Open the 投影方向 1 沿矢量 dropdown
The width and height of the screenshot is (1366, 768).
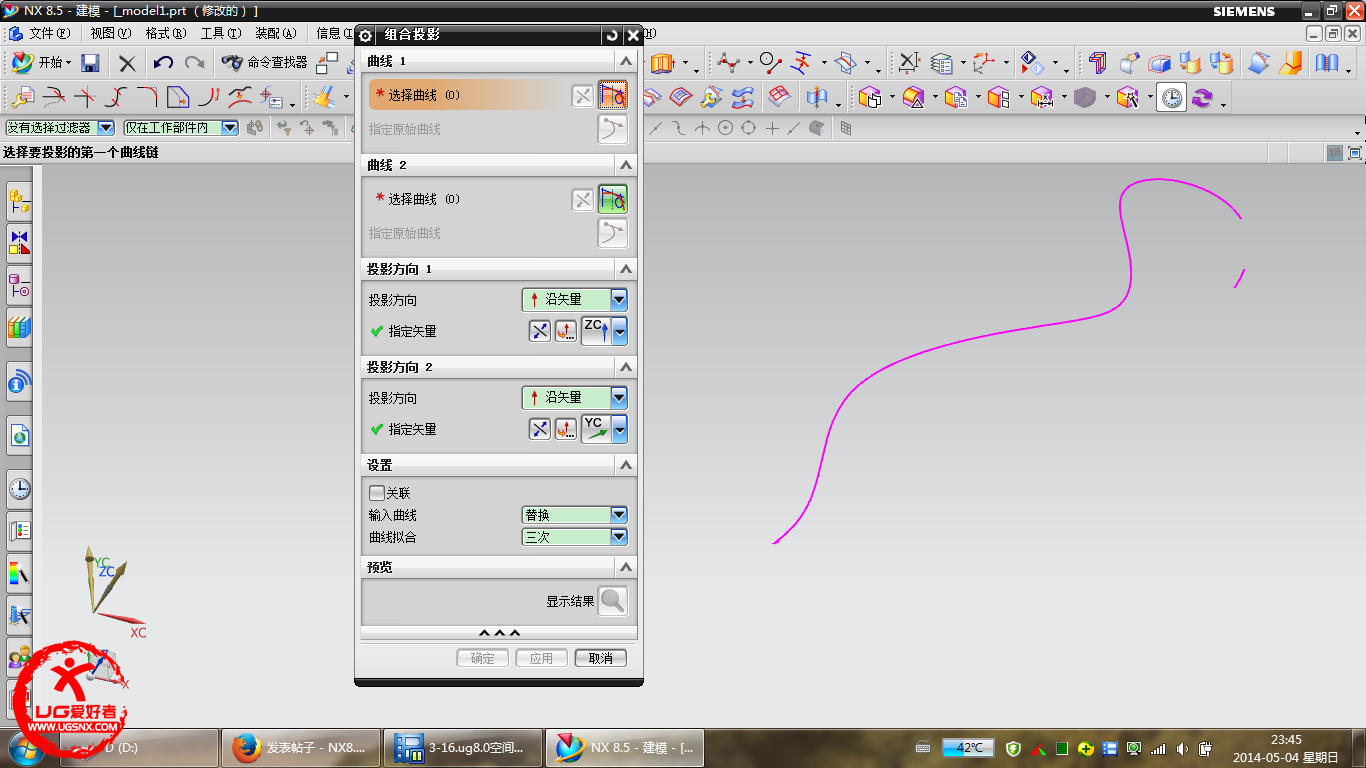coord(575,299)
